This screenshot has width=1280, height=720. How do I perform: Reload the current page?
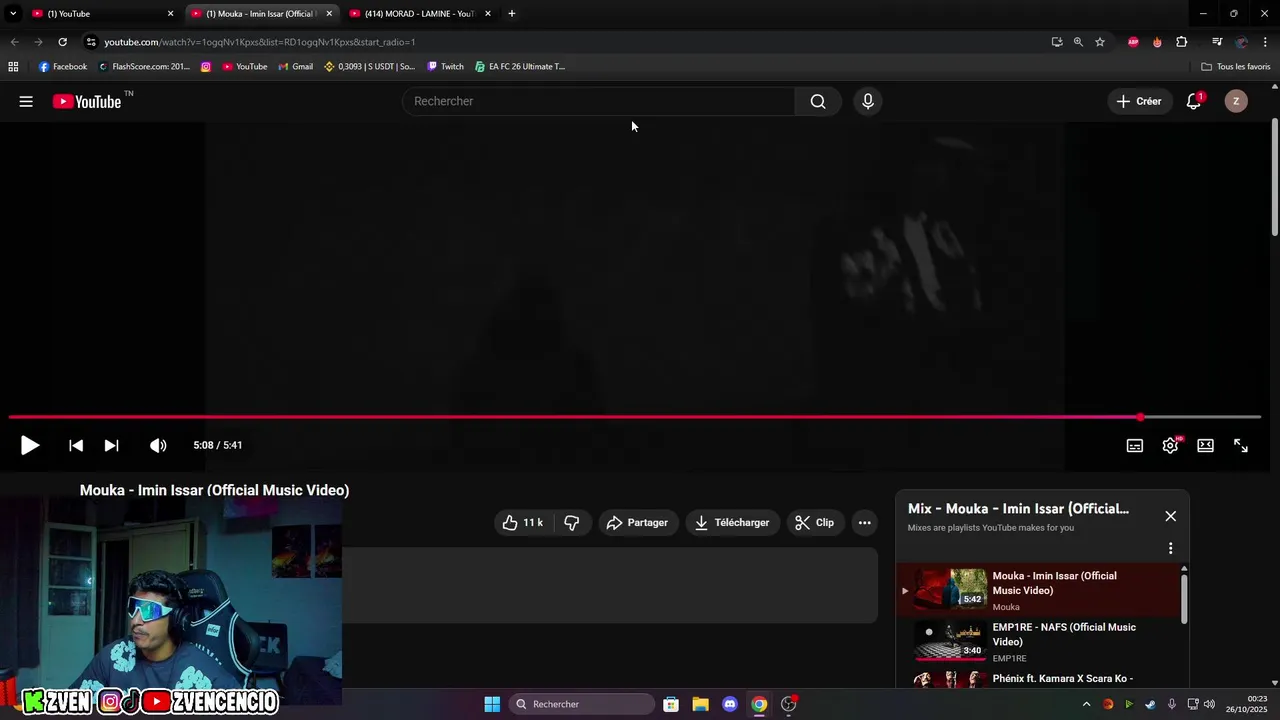tap(62, 42)
